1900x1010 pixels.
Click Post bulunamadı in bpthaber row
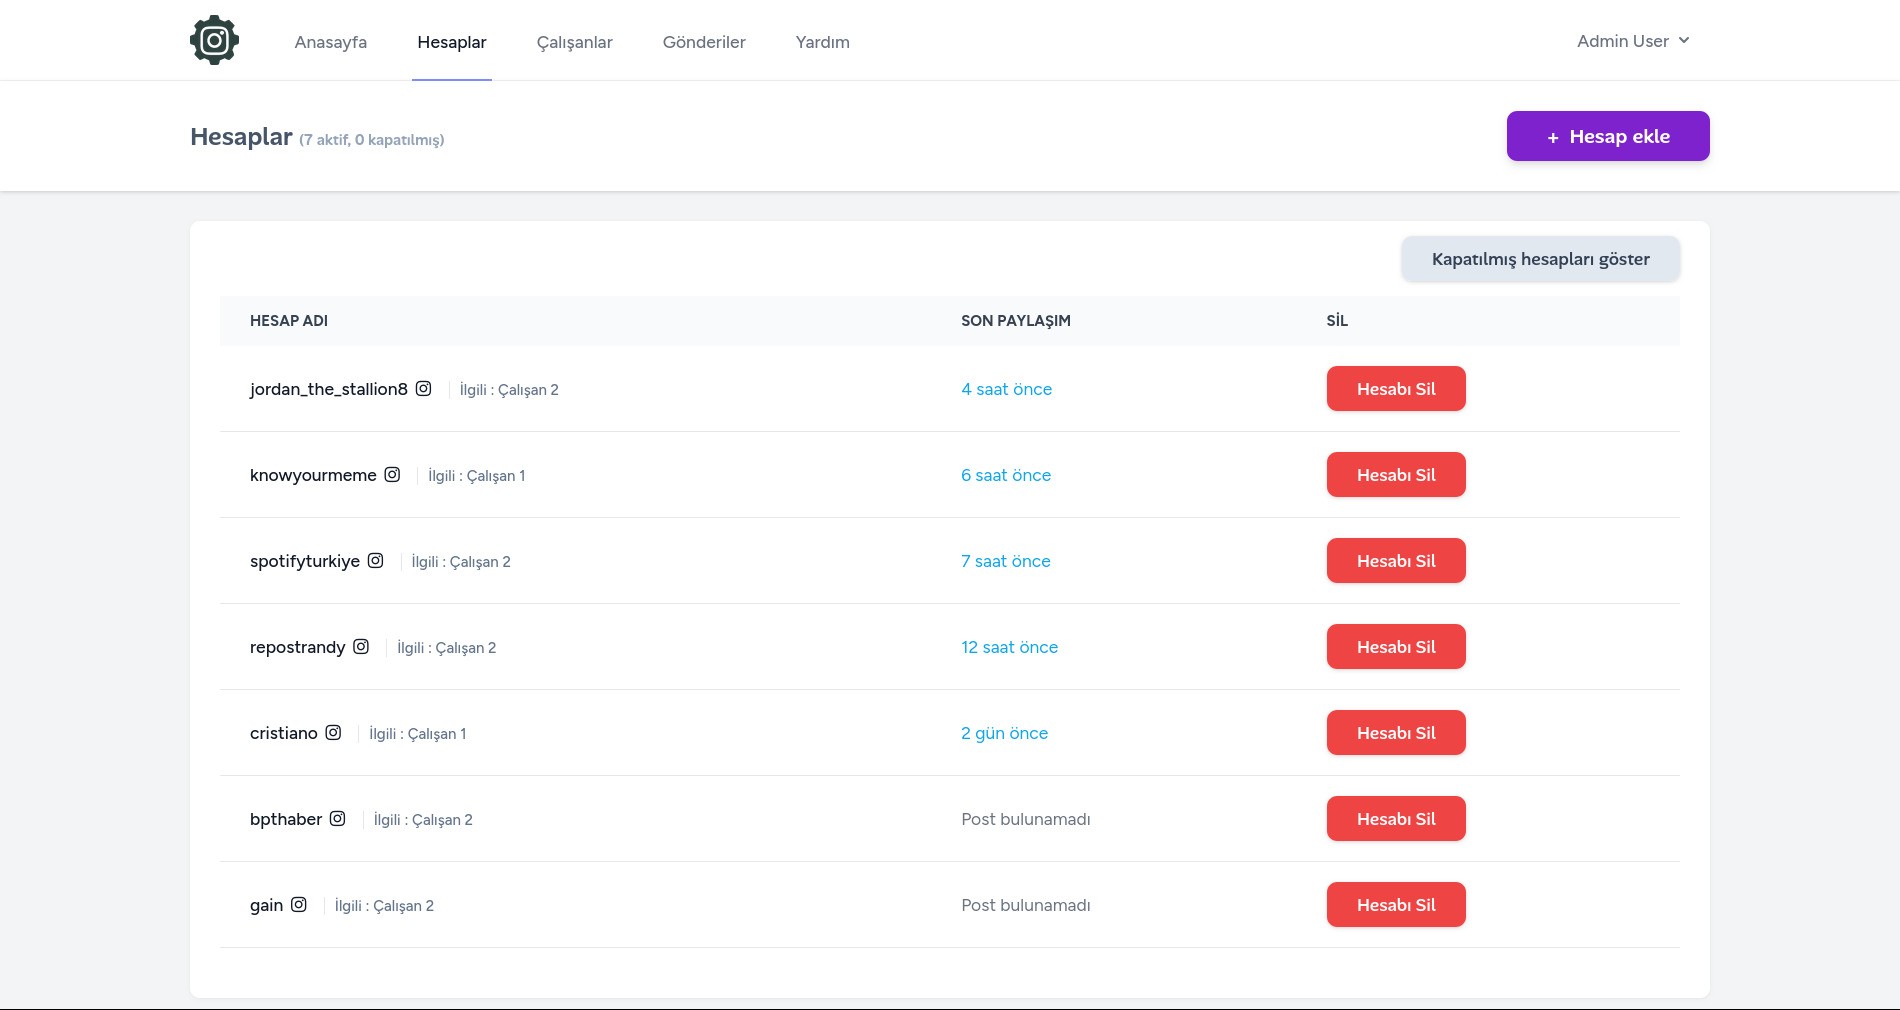tap(1026, 819)
